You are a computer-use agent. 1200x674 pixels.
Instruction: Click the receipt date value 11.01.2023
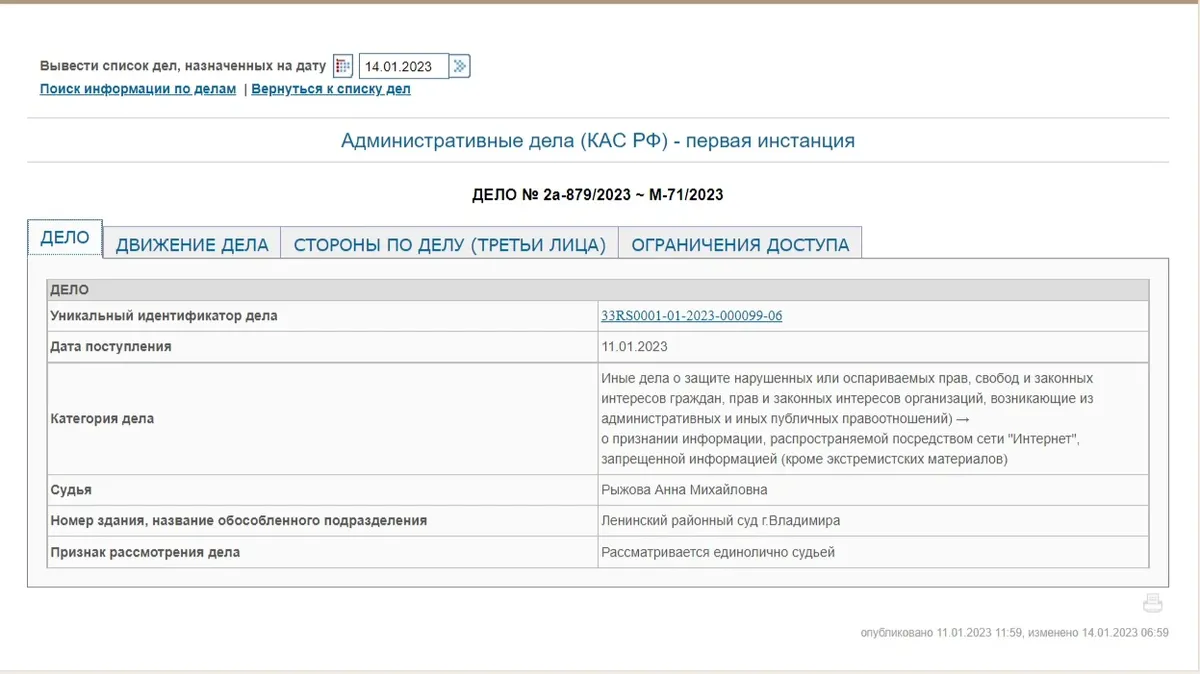point(634,347)
